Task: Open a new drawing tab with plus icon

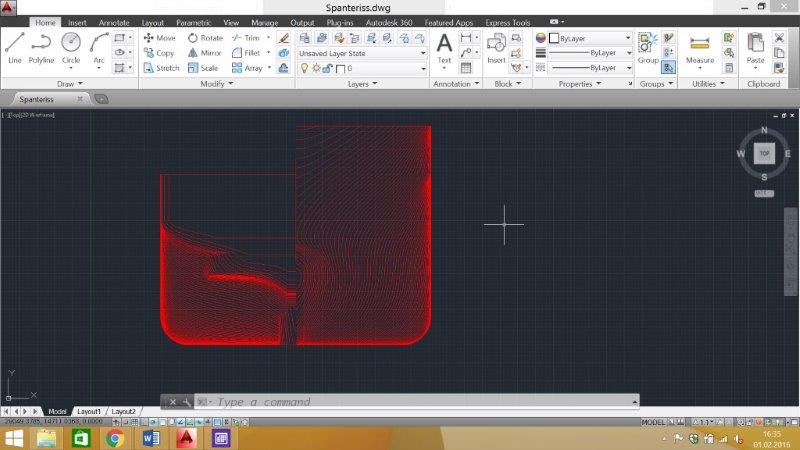Action: click(x=102, y=99)
